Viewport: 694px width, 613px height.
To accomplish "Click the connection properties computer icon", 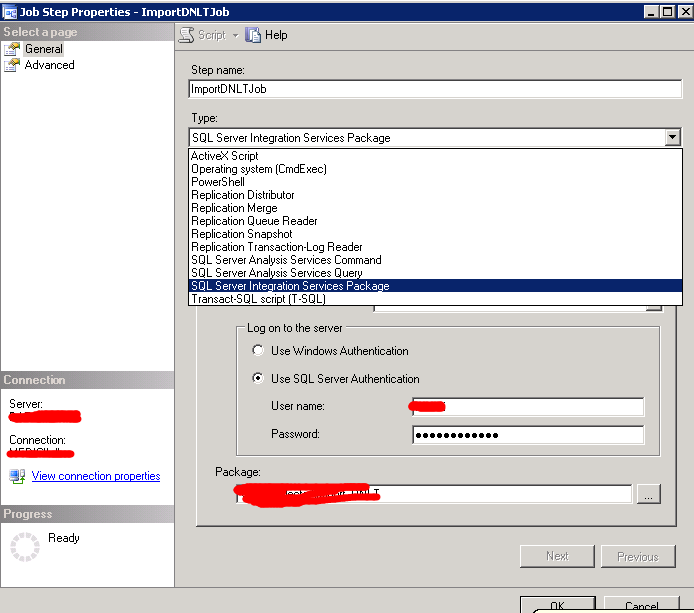I will [x=17, y=476].
